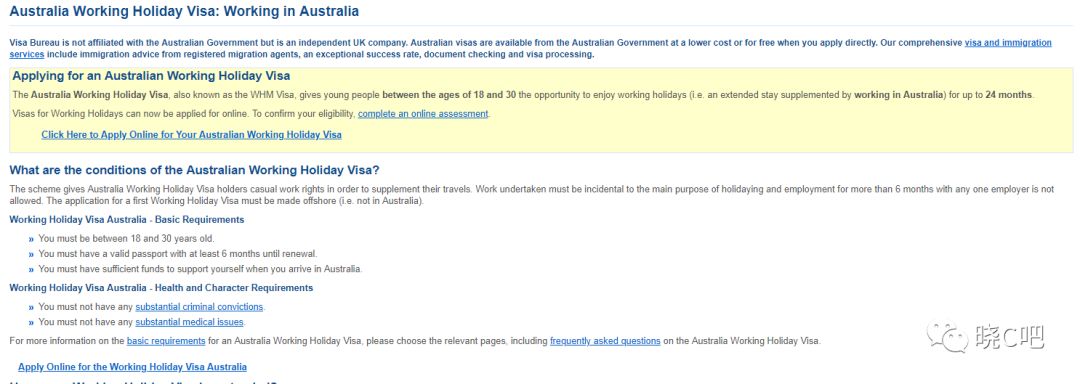1080x384 pixels.
Task: Open the 'frequently asked questions' link
Action: [x=605, y=341]
